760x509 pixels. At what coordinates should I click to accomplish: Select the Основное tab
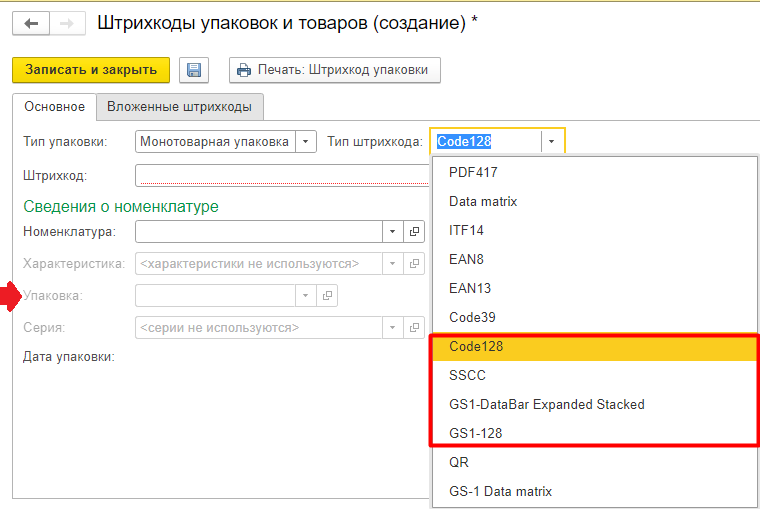(x=54, y=107)
